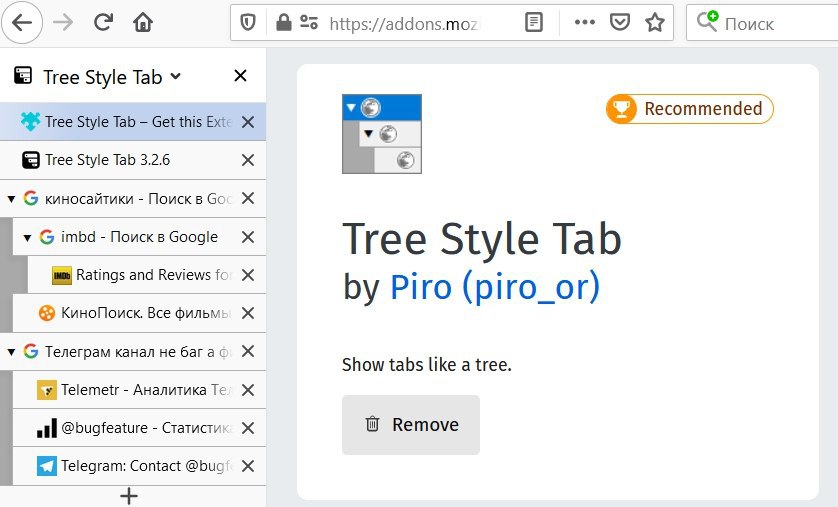Click the Remove extension button
The height and width of the screenshot is (507, 838).
click(x=410, y=425)
